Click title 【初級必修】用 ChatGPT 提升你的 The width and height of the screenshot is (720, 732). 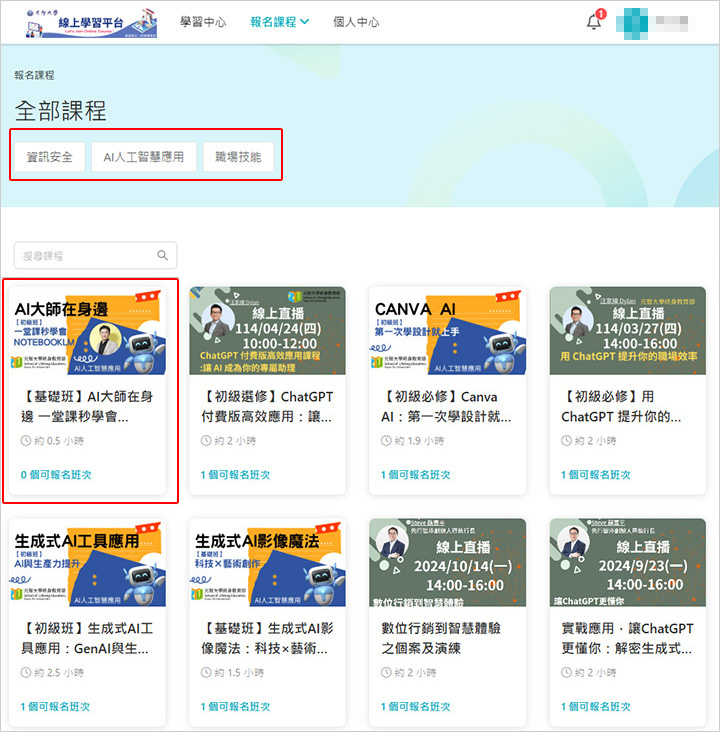pyautogui.click(x=621, y=406)
